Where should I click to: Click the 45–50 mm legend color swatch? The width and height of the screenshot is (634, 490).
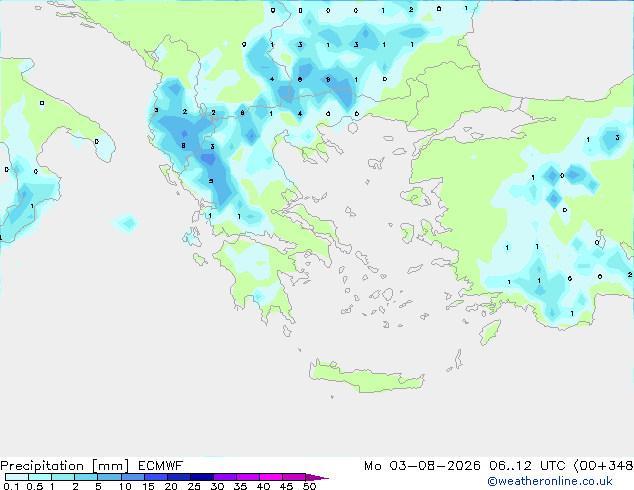(294, 477)
